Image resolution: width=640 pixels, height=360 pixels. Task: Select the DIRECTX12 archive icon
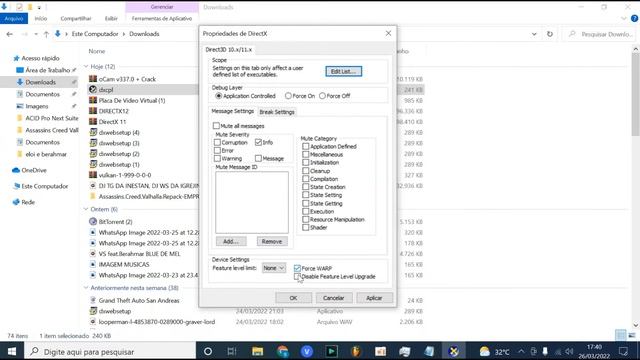pyautogui.click(x=93, y=111)
